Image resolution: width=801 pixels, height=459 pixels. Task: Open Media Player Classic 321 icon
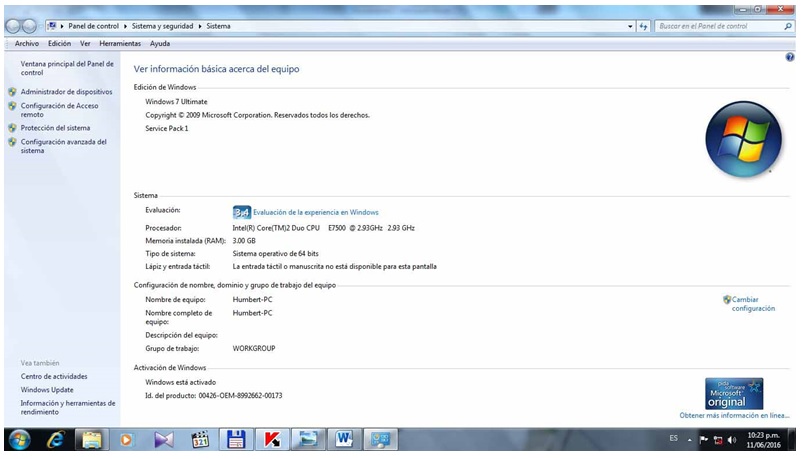200,440
